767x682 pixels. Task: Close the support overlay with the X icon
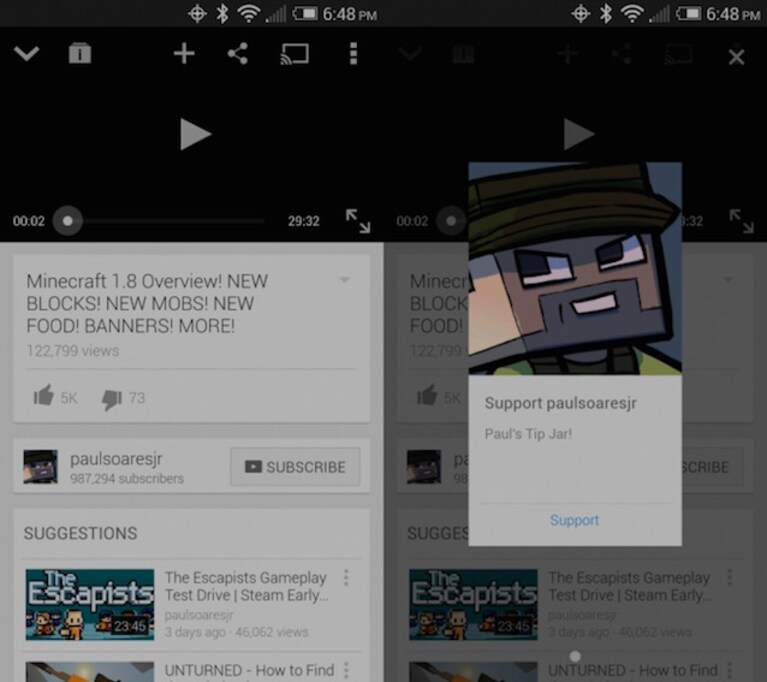(x=736, y=57)
